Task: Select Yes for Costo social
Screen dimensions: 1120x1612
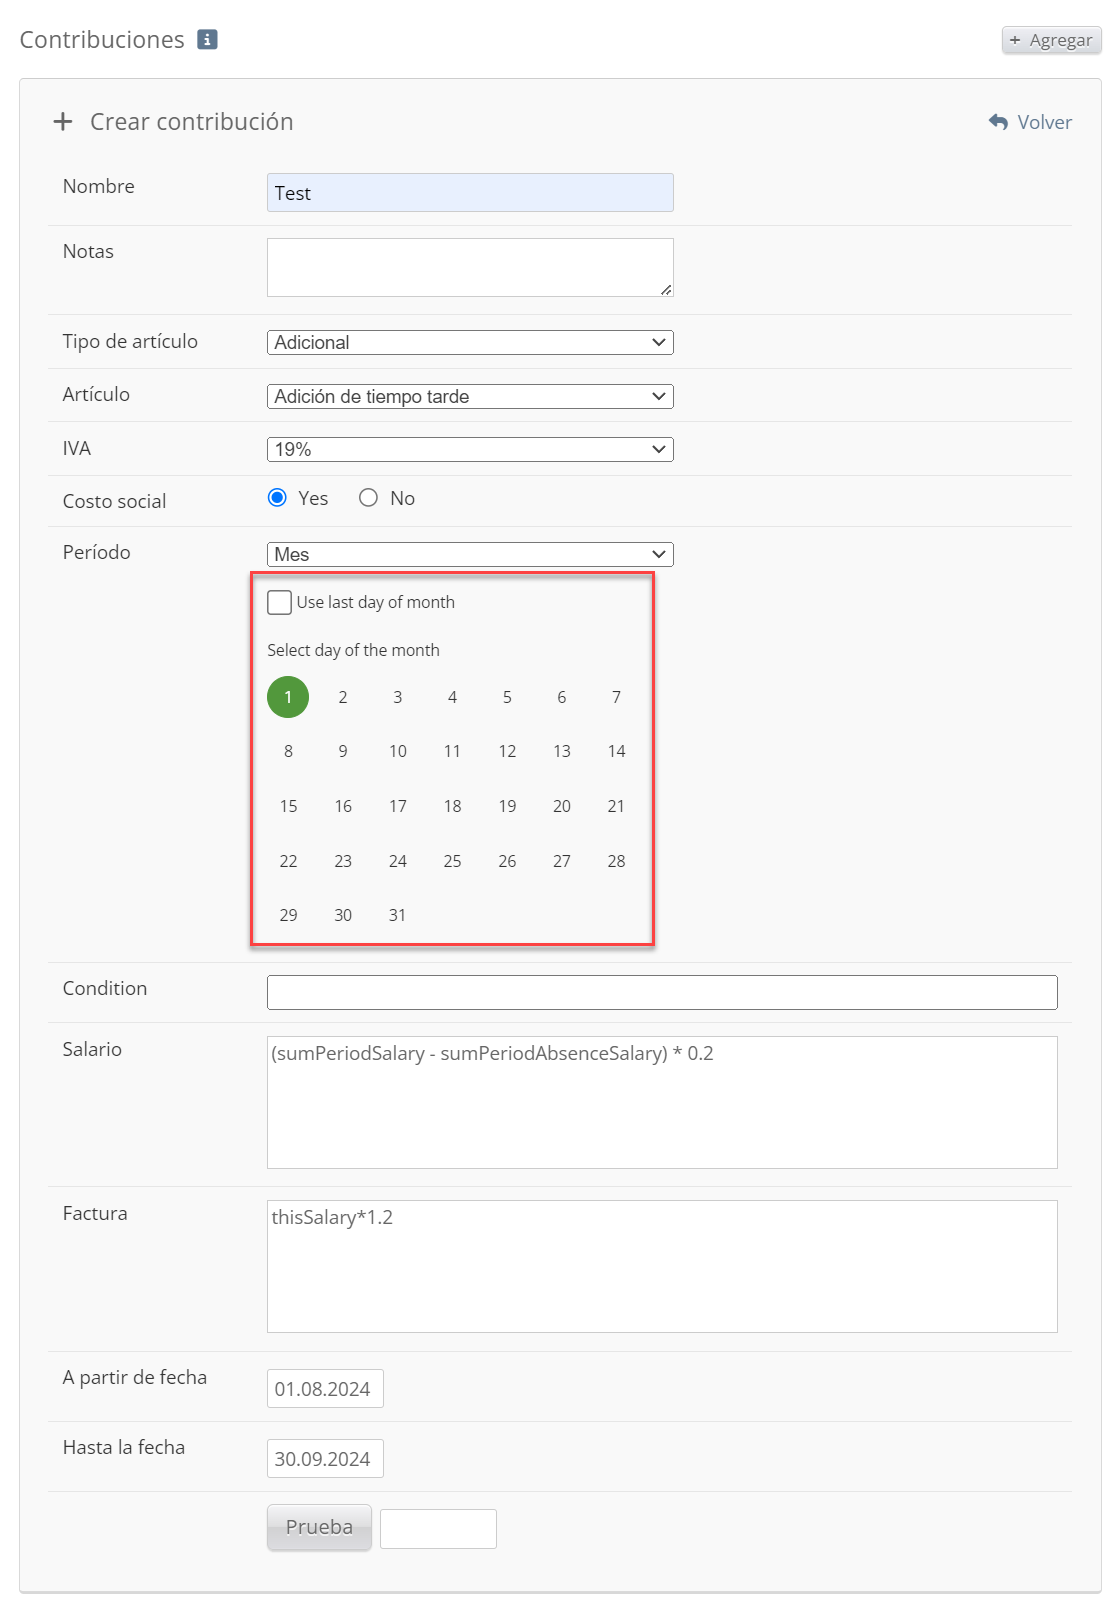Action: point(278,498)
